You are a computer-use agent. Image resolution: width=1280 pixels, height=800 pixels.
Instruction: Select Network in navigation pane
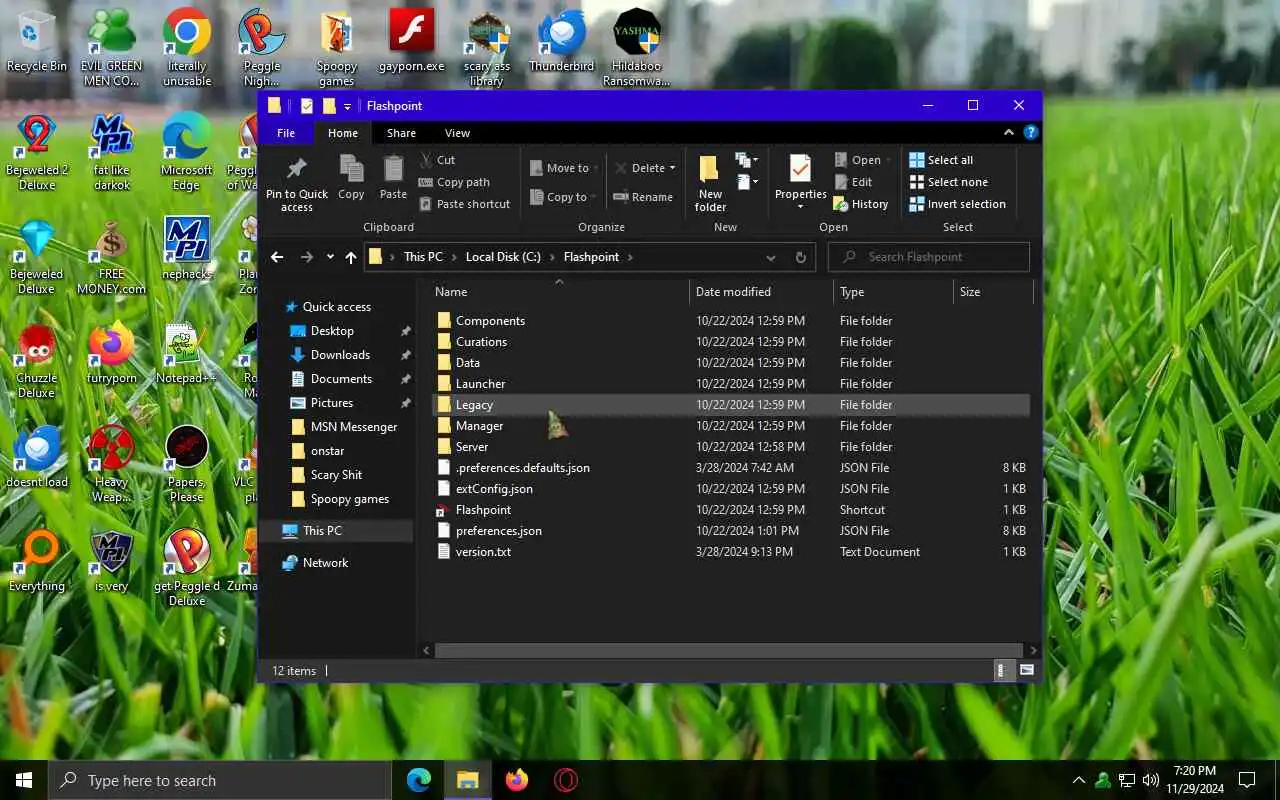pyautogui.click(x=325, y=563)
